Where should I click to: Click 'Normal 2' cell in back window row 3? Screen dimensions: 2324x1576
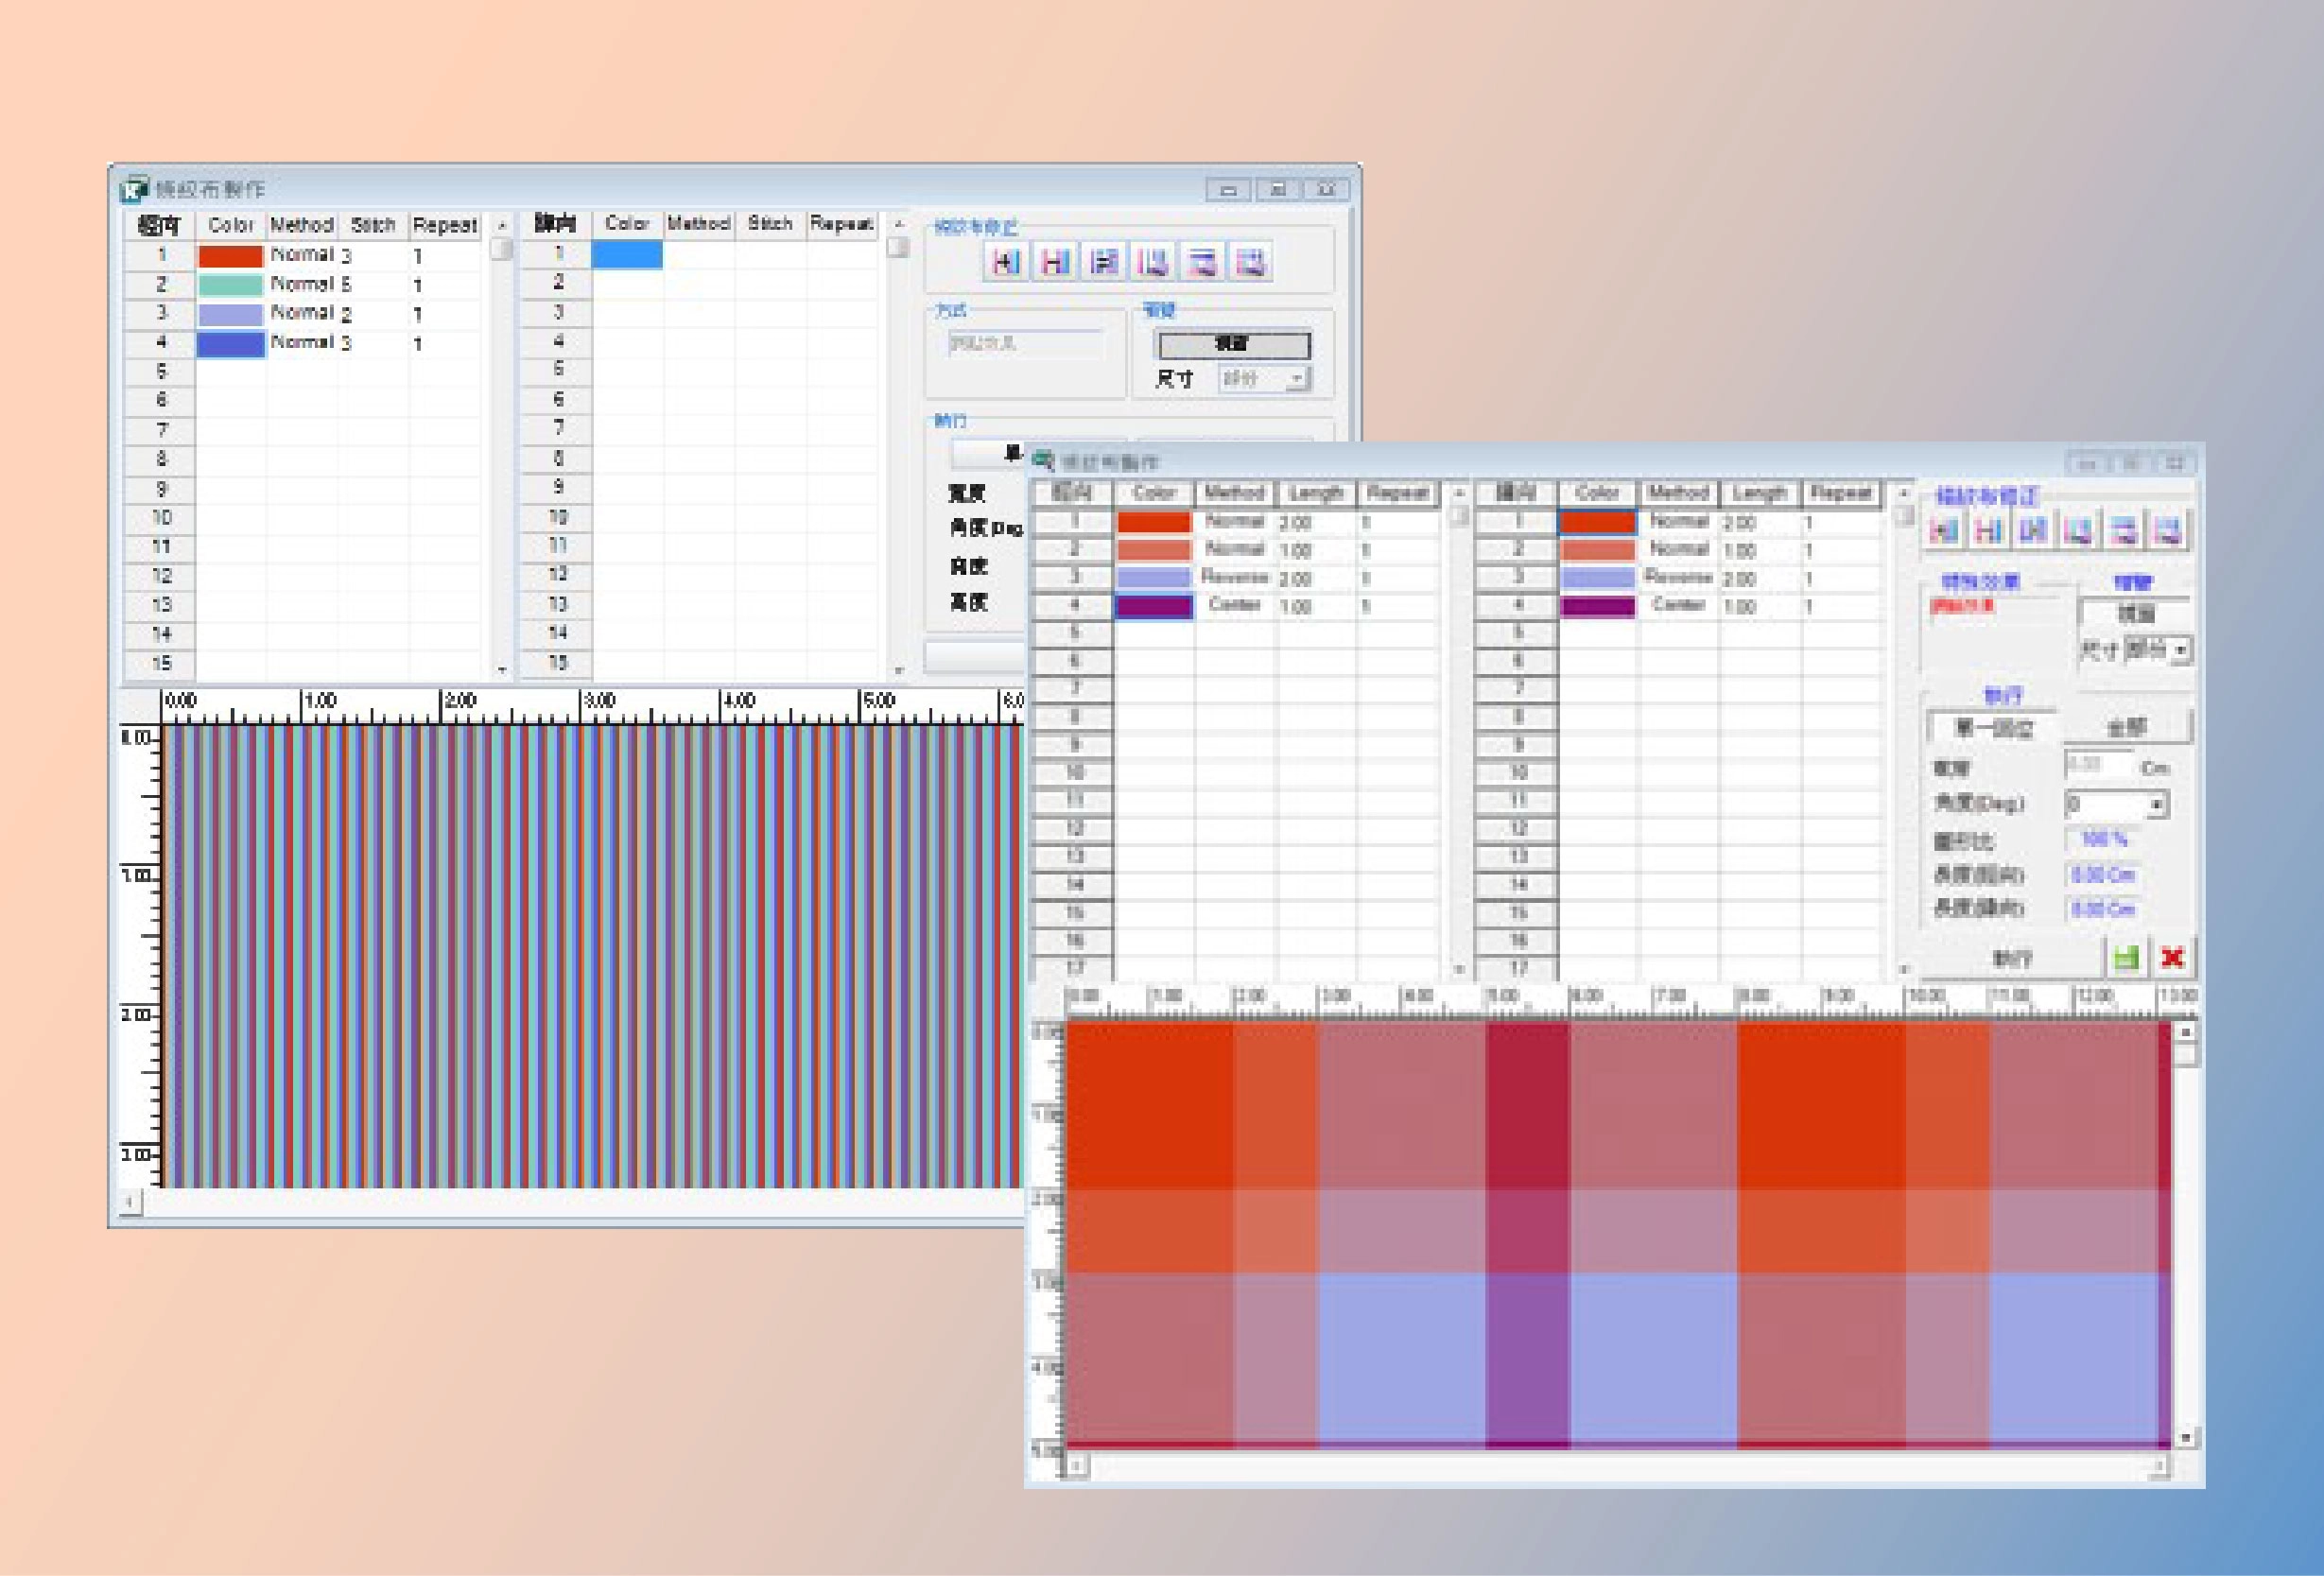[311, 313]
